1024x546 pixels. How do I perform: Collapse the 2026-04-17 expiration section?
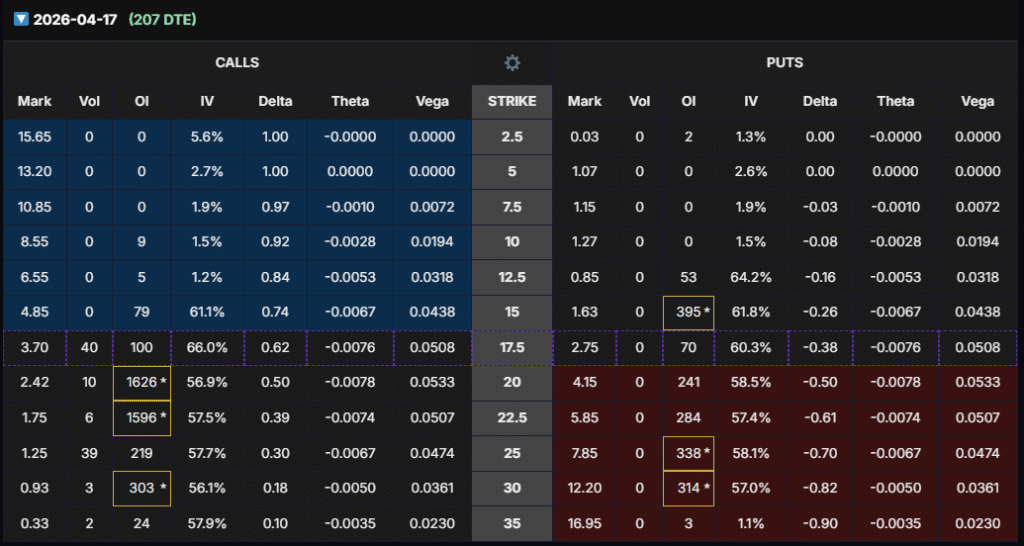point(21,19)
